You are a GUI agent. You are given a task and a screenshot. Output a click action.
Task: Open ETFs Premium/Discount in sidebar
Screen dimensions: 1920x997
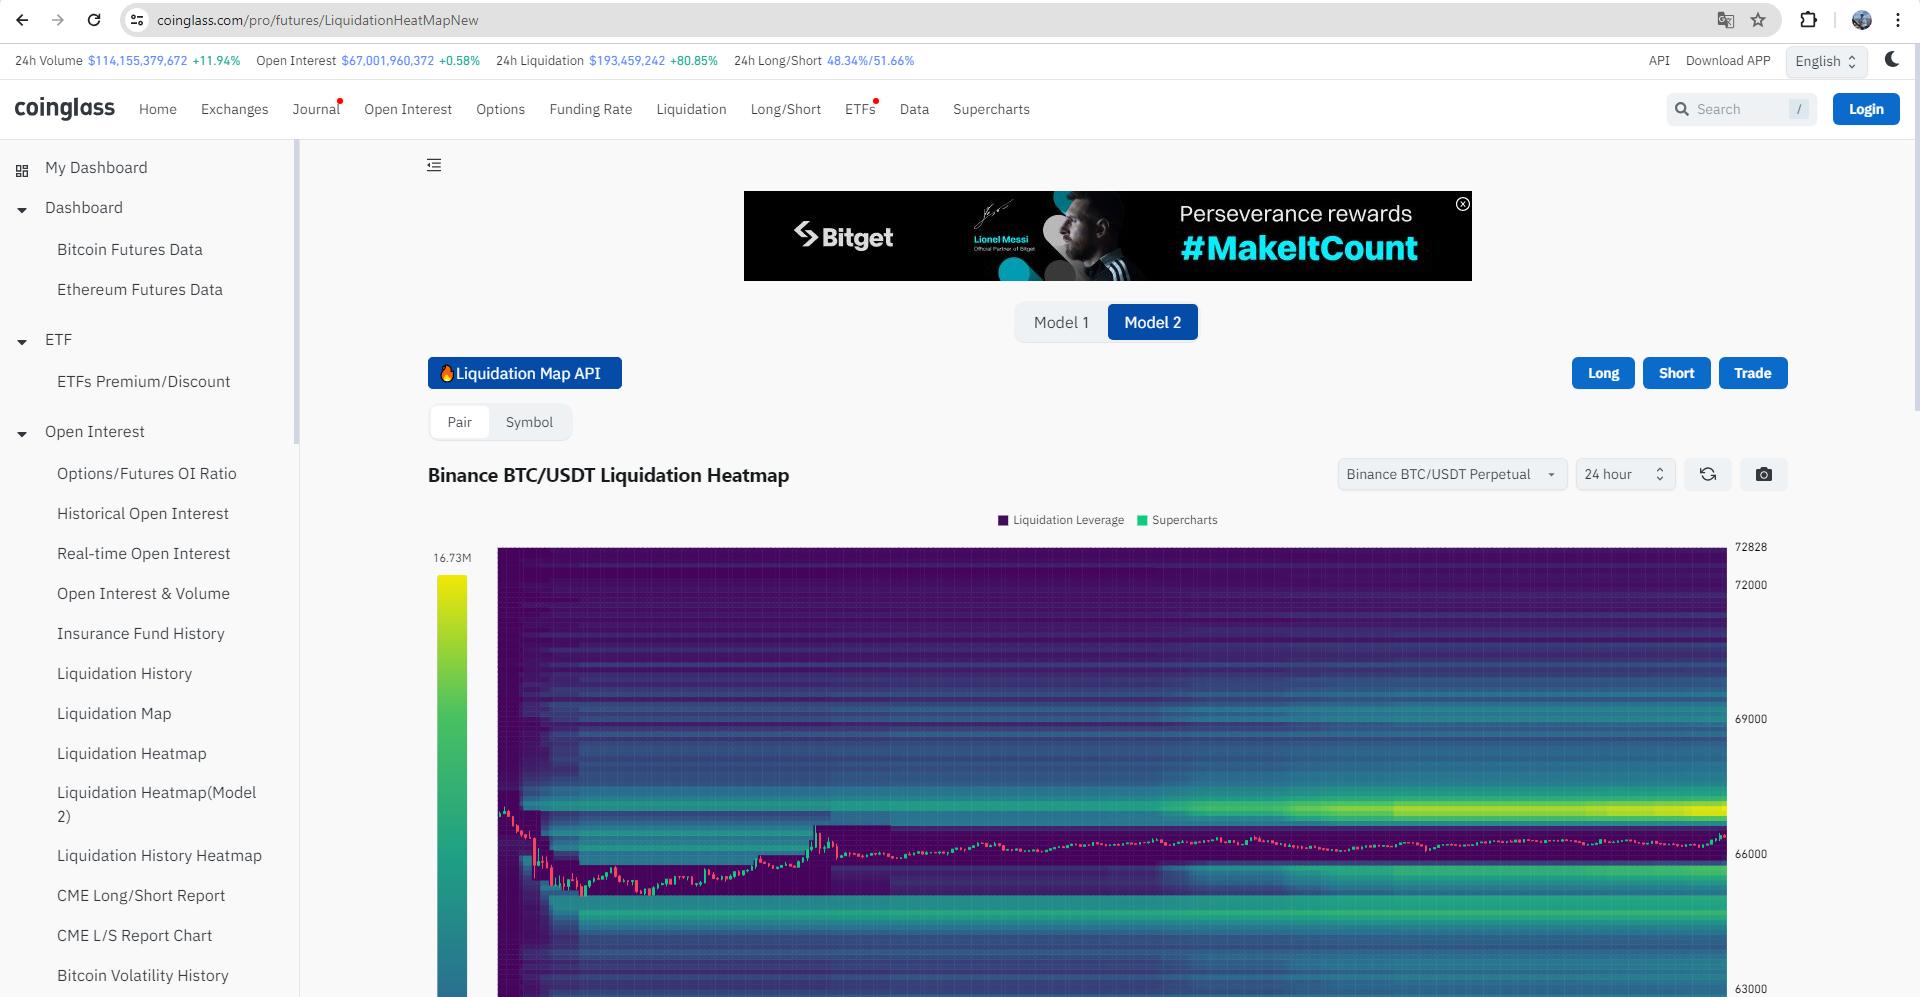pos(144,381)
